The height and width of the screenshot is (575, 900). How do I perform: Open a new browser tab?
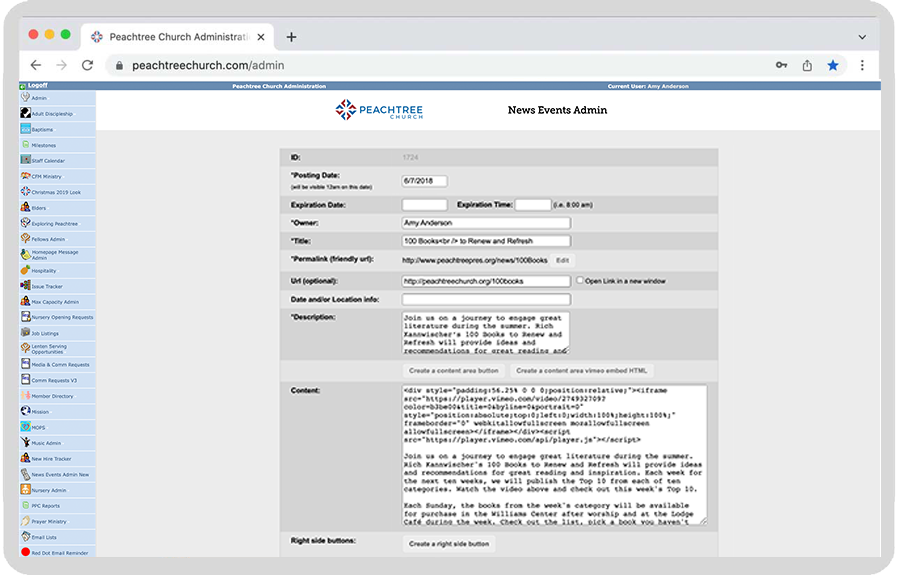pyautogui.click(x=292, y=37)
